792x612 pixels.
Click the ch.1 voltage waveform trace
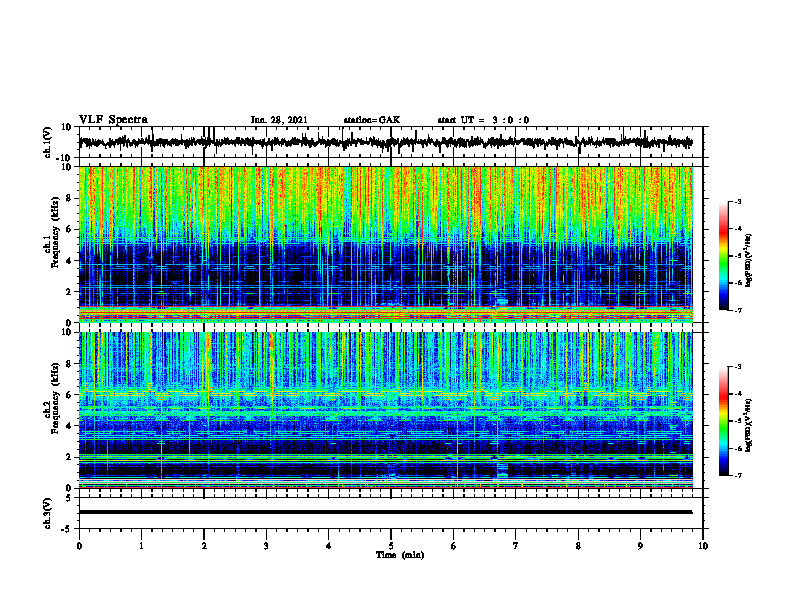point(385,142)
